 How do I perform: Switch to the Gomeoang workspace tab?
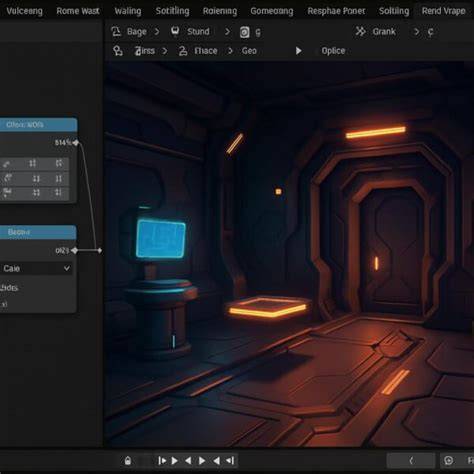(272, 11)
